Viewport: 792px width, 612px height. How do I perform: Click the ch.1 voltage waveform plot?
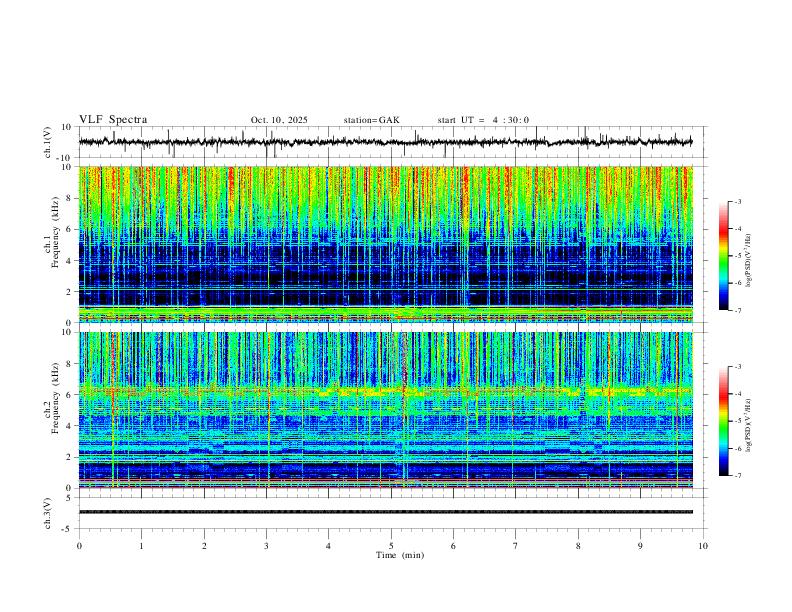tap(393, 142)
